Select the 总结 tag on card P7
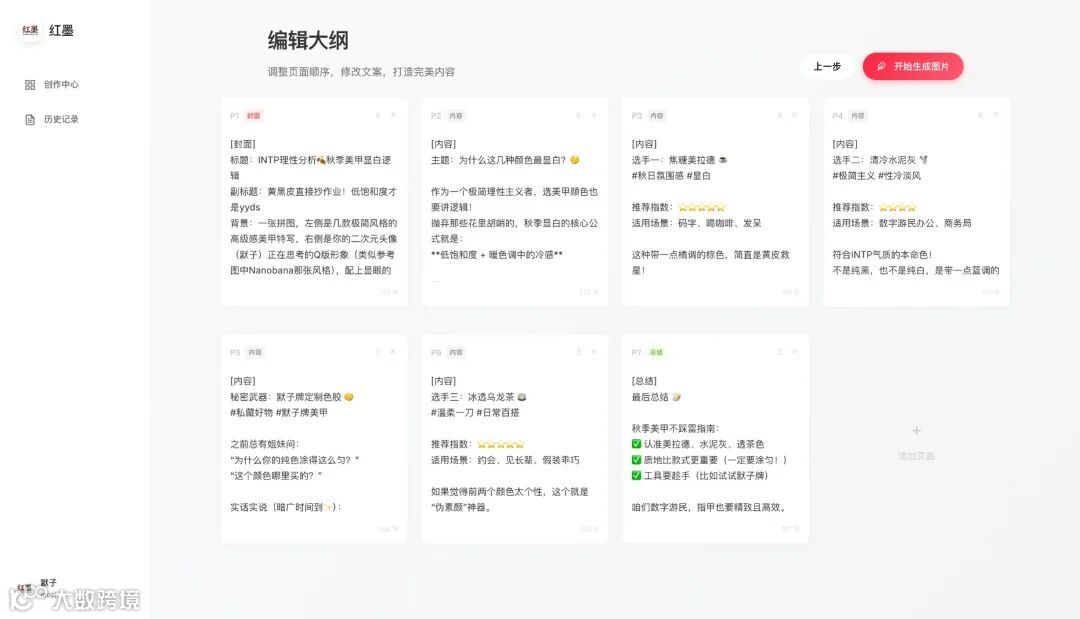Screen dimensions: 1080x619 (657, 352)
